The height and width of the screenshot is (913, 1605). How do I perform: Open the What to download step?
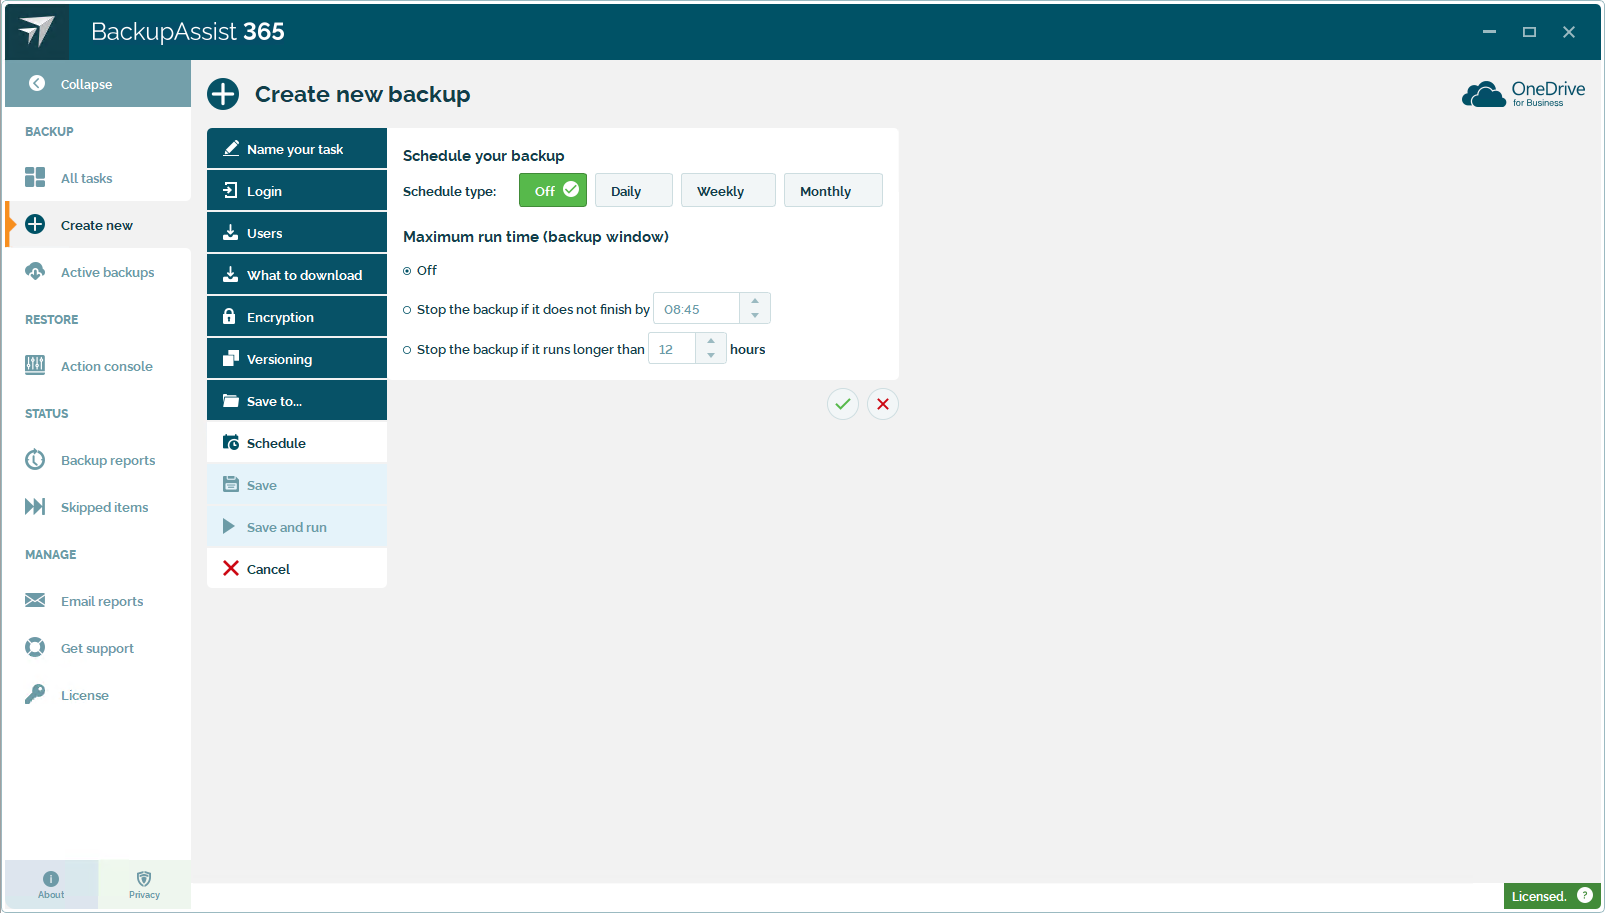click(x=297, y=274)
